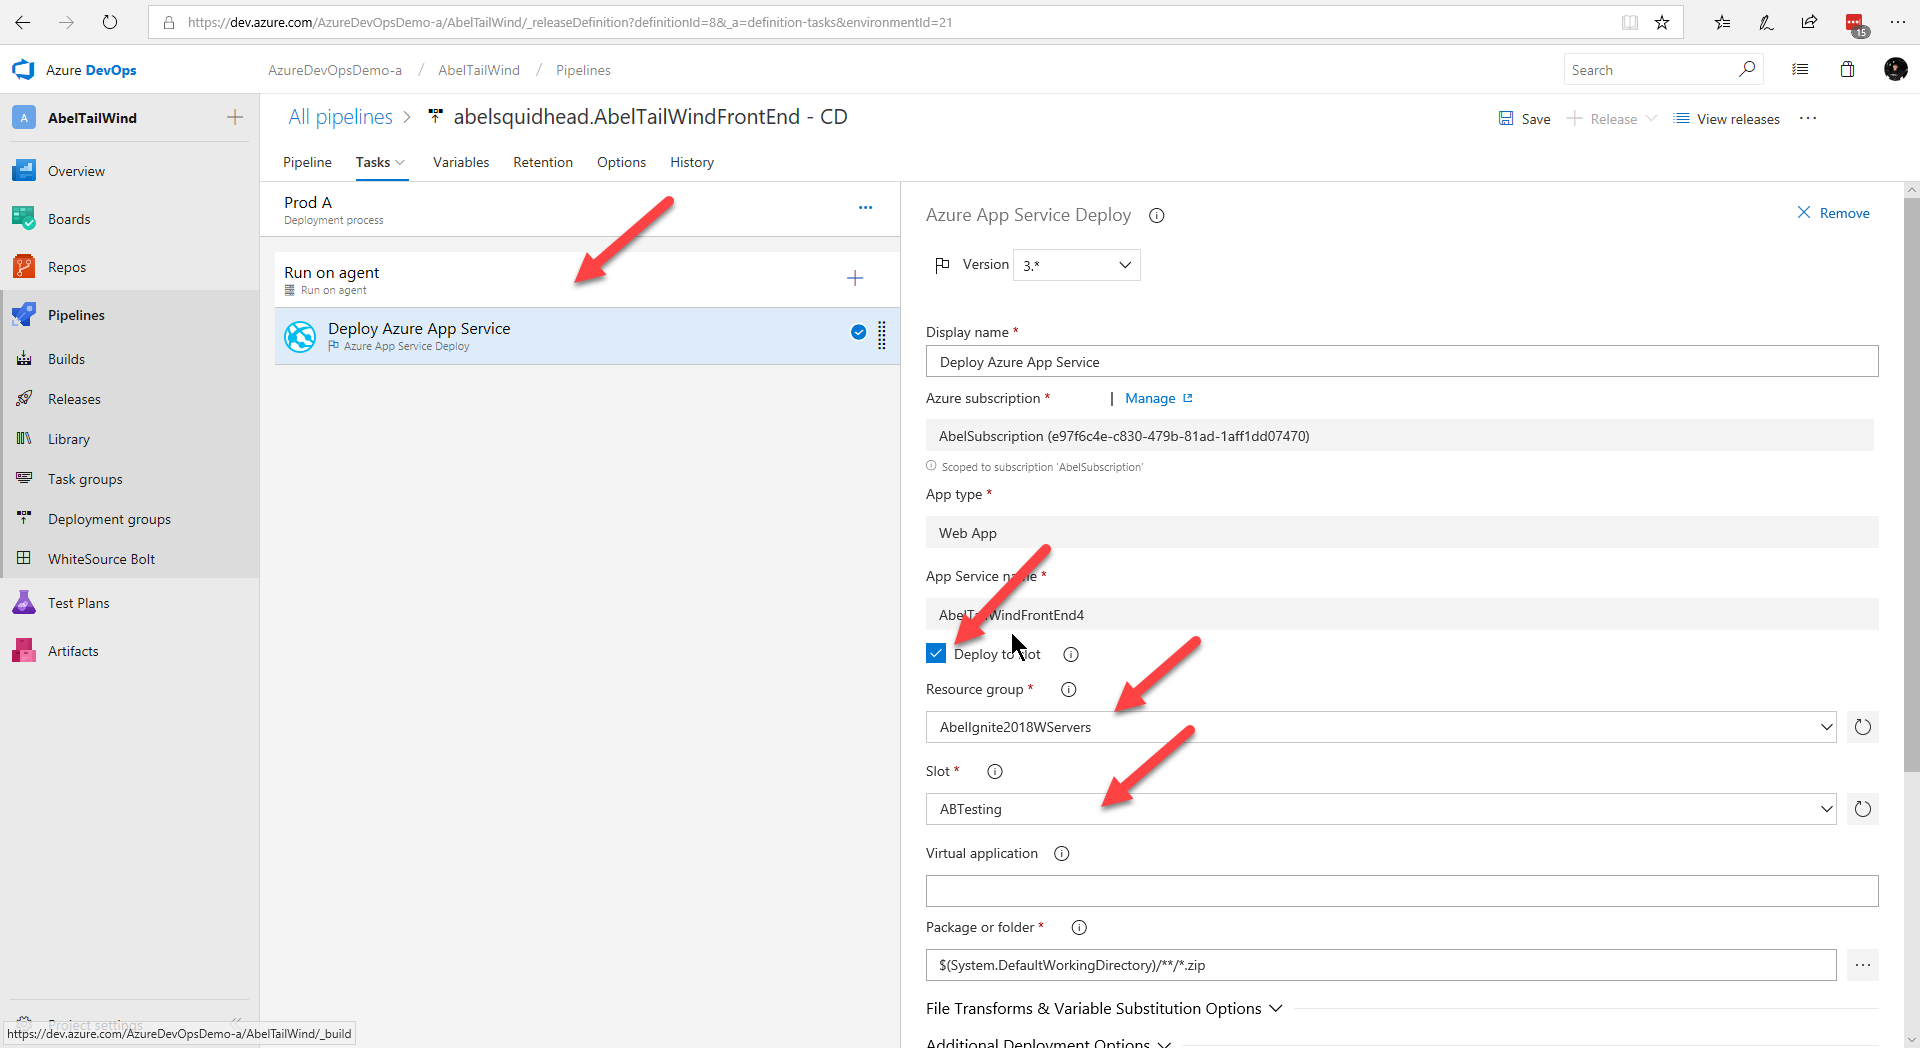The width and height of the screenshot is (1920, 1048).
Task: Reload the page with browser refresh
Action: tap(110, 22)
